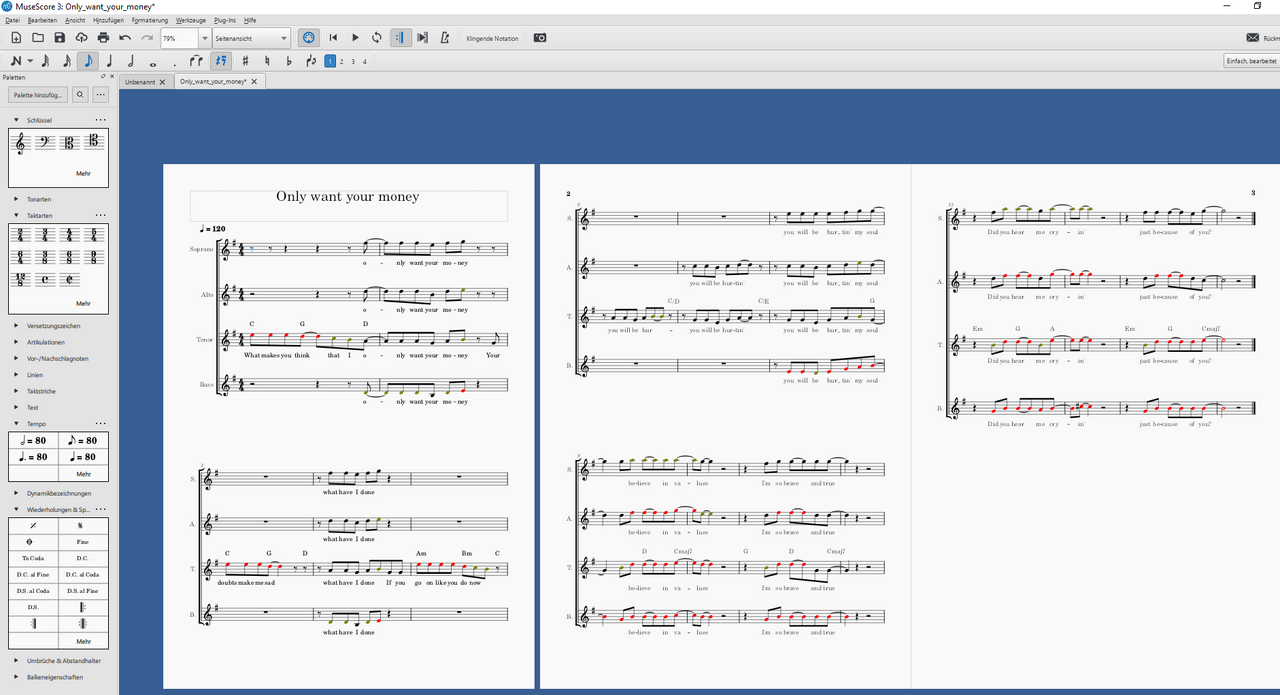Rewind playback to the start
The height and width of the screenshot is (695, 1280).
coord(333,38)
